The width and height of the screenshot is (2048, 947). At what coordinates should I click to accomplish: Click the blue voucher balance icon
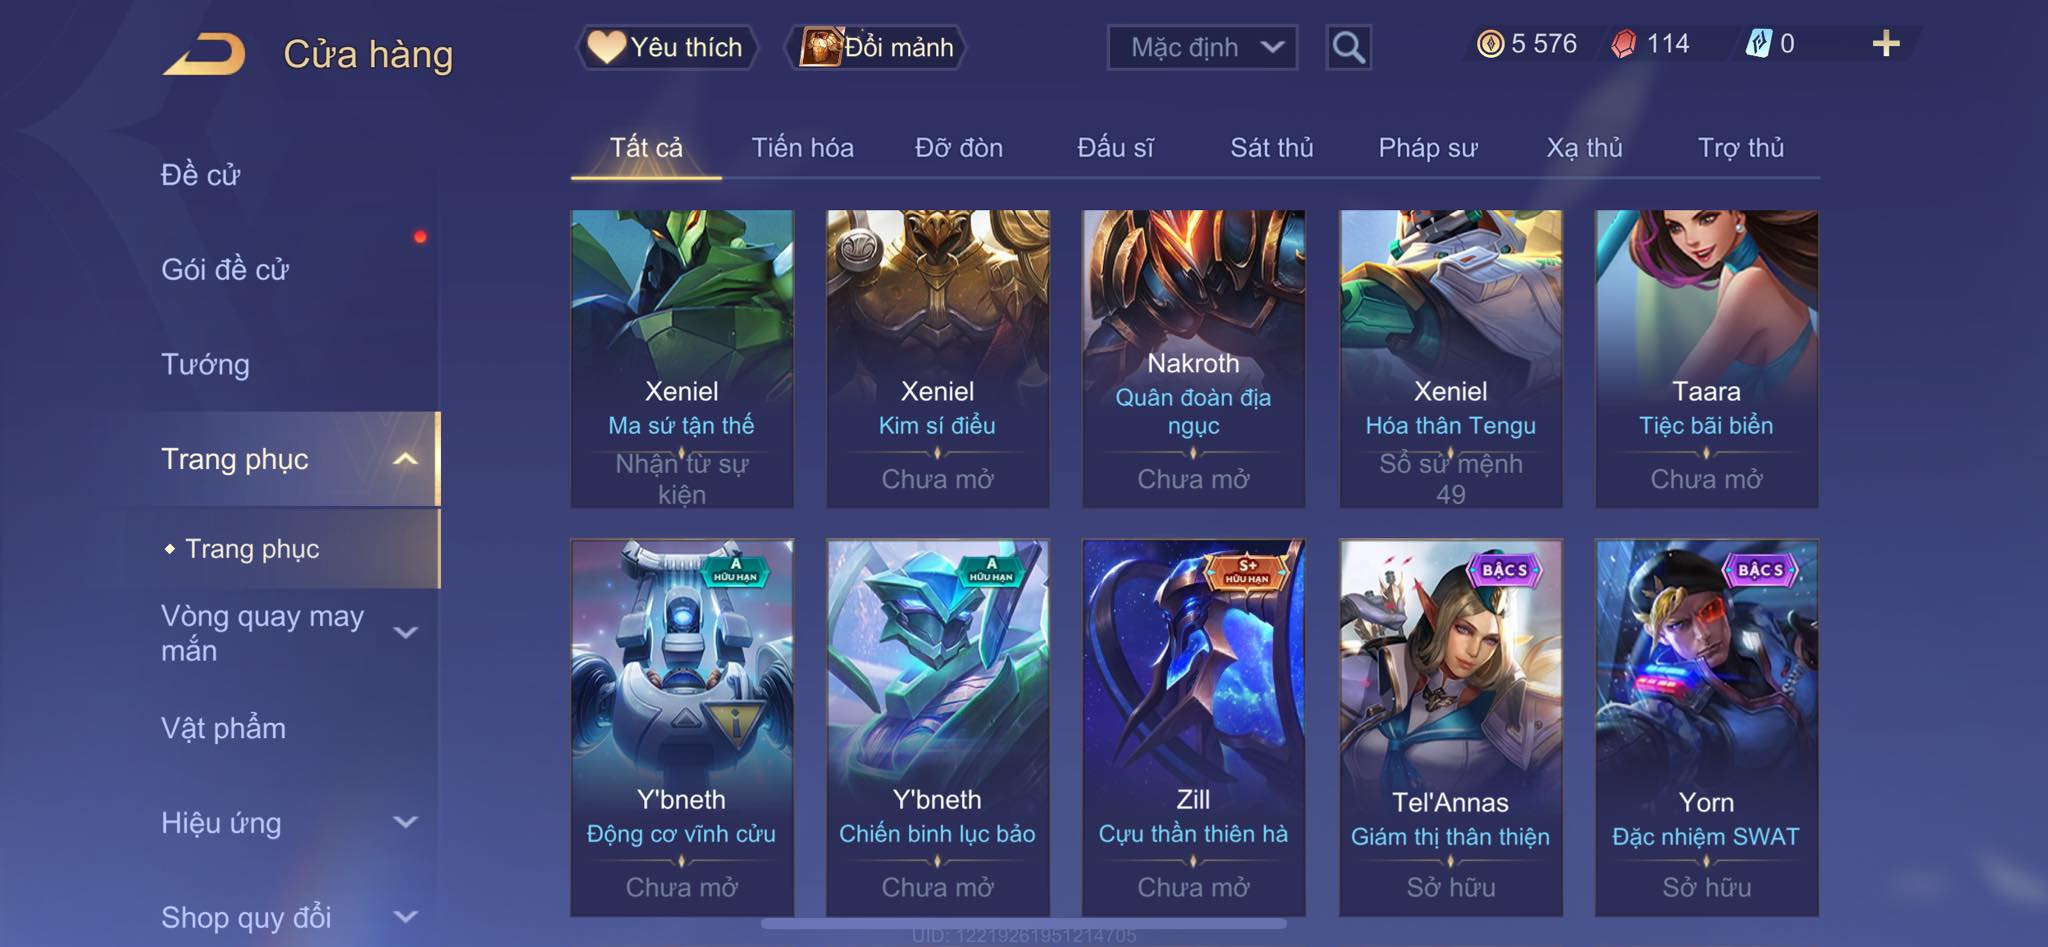pos(1758,44)
